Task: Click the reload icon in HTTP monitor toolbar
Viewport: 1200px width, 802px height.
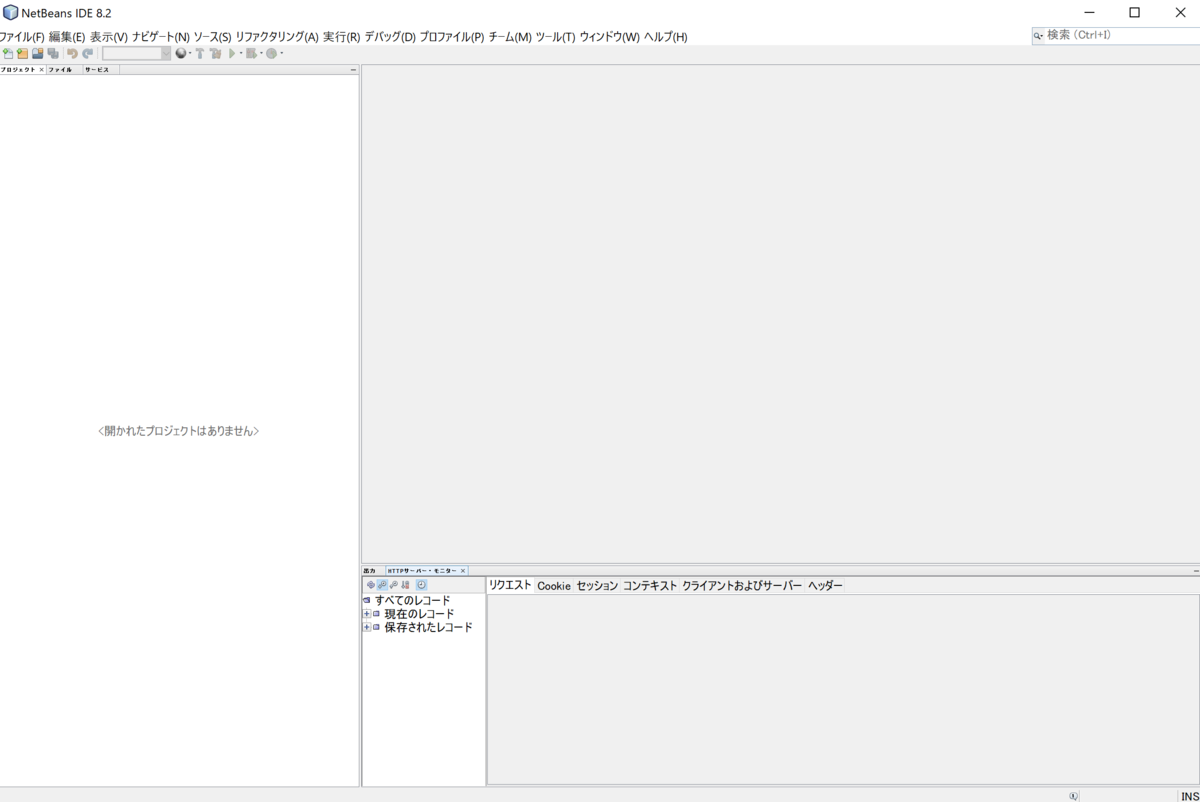Action: tap(371, 585)
